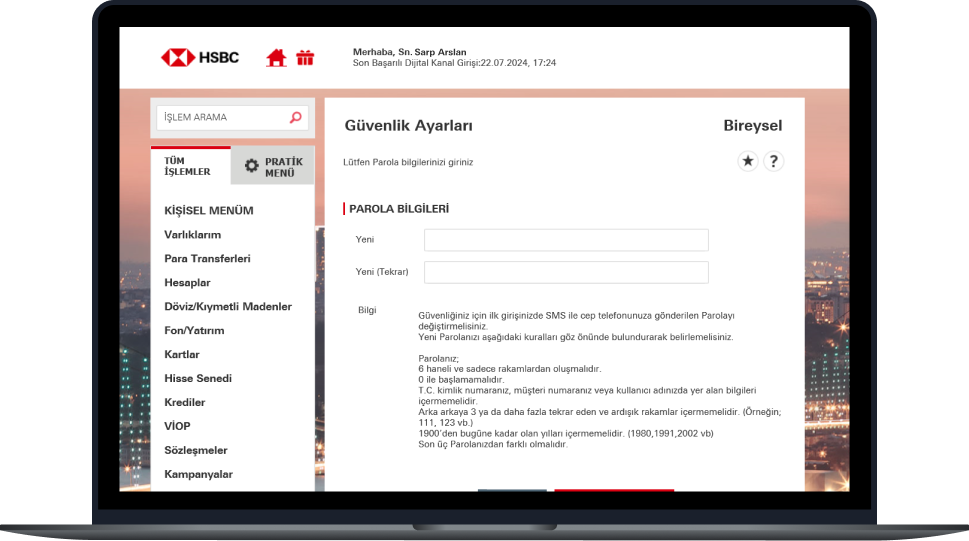
Task: Open the Hesaplar menu item
Action: pos(187,283)
